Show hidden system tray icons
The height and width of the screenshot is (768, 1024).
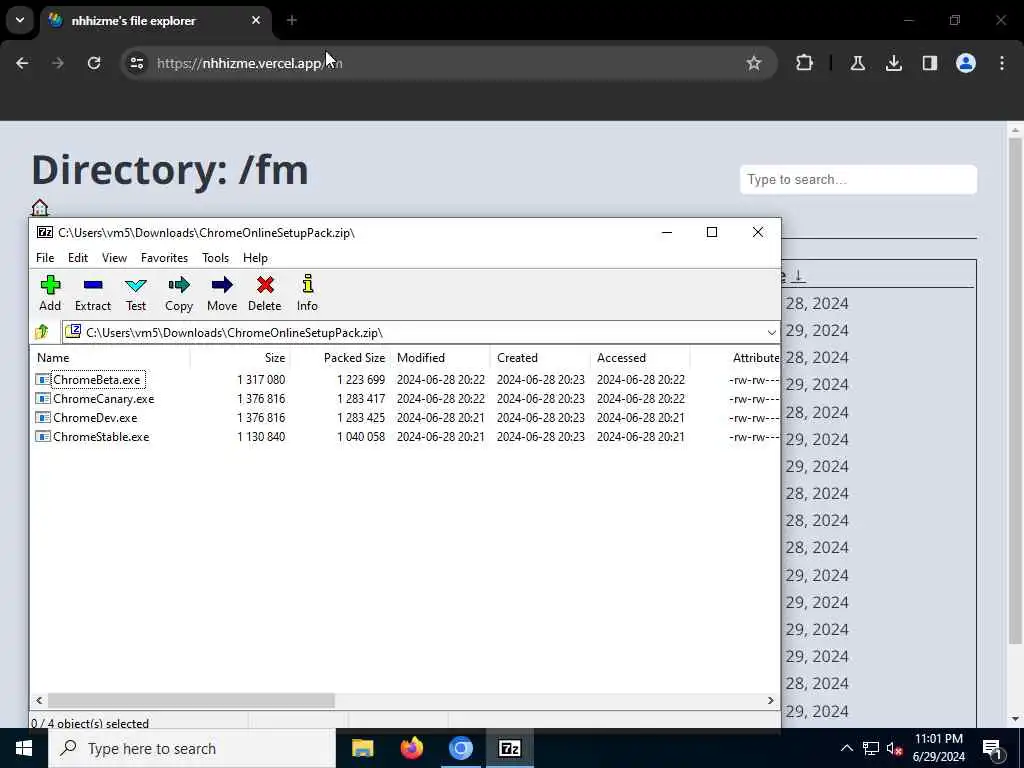click(x=846, y=748)
